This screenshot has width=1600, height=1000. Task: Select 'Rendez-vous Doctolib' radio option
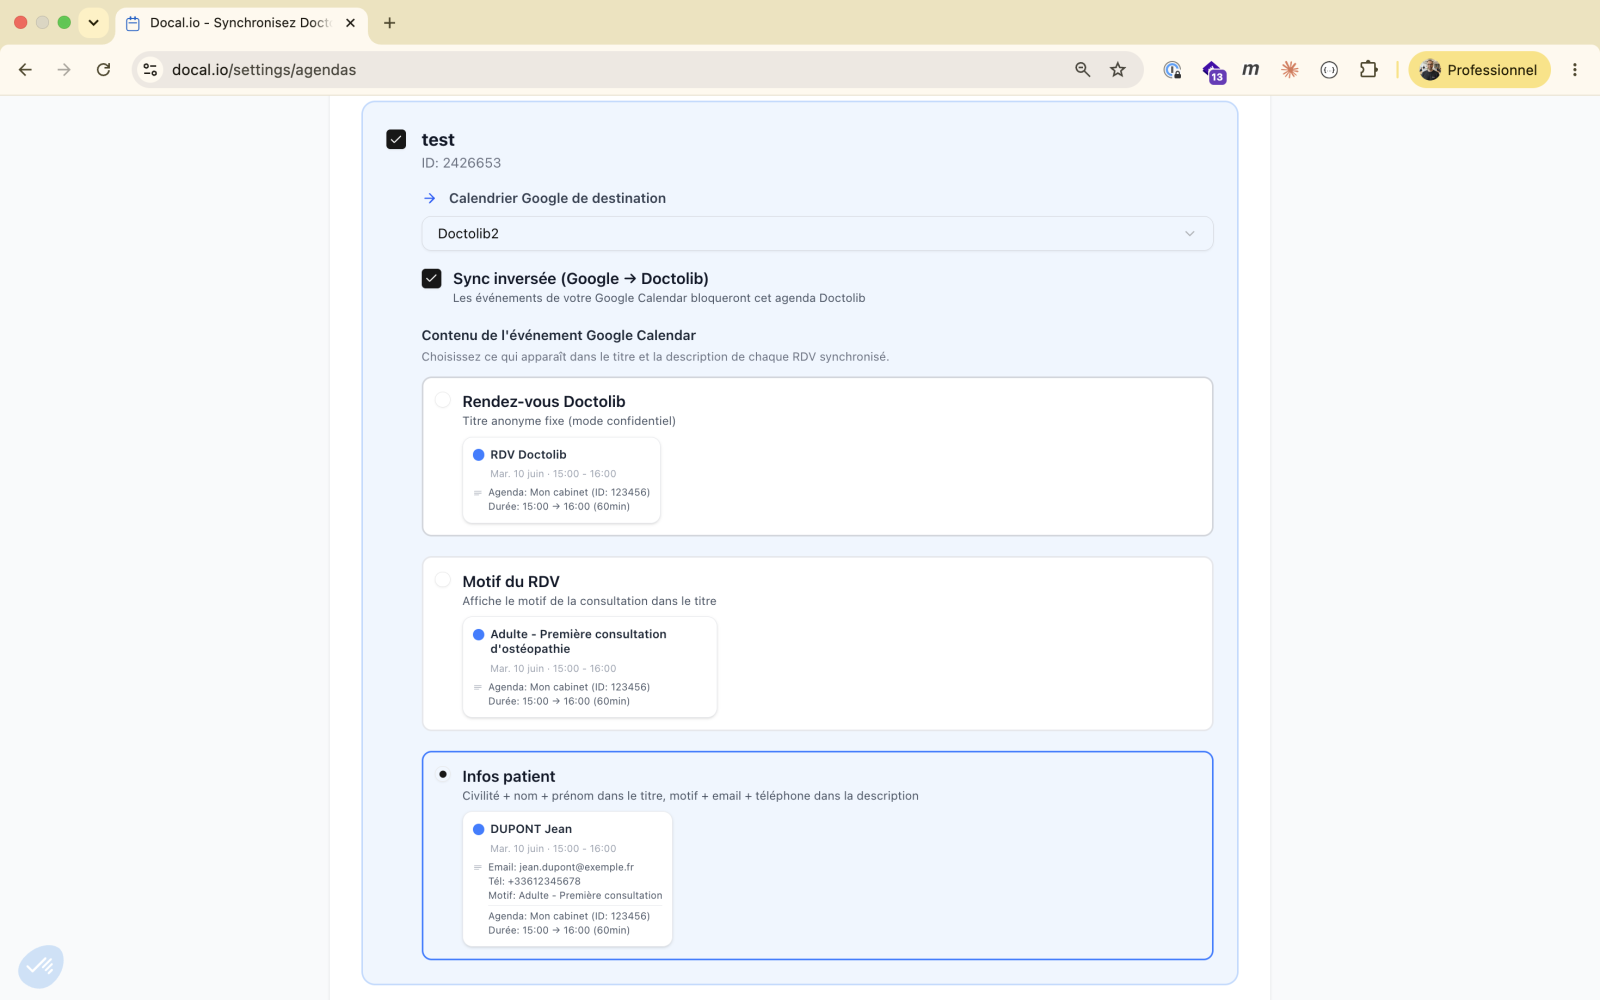(443, 400)
